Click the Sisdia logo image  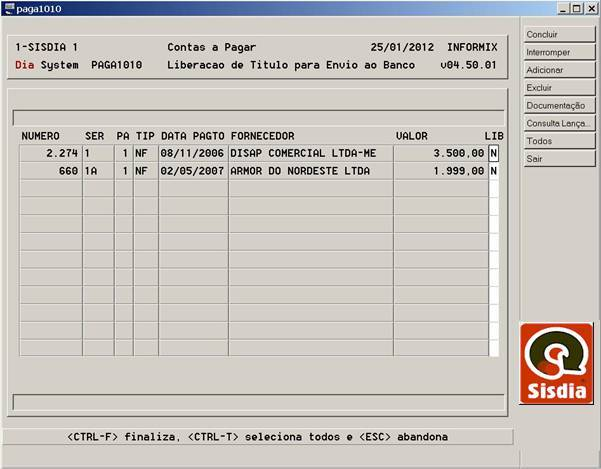pyautogui.click(x=556, y=363)
